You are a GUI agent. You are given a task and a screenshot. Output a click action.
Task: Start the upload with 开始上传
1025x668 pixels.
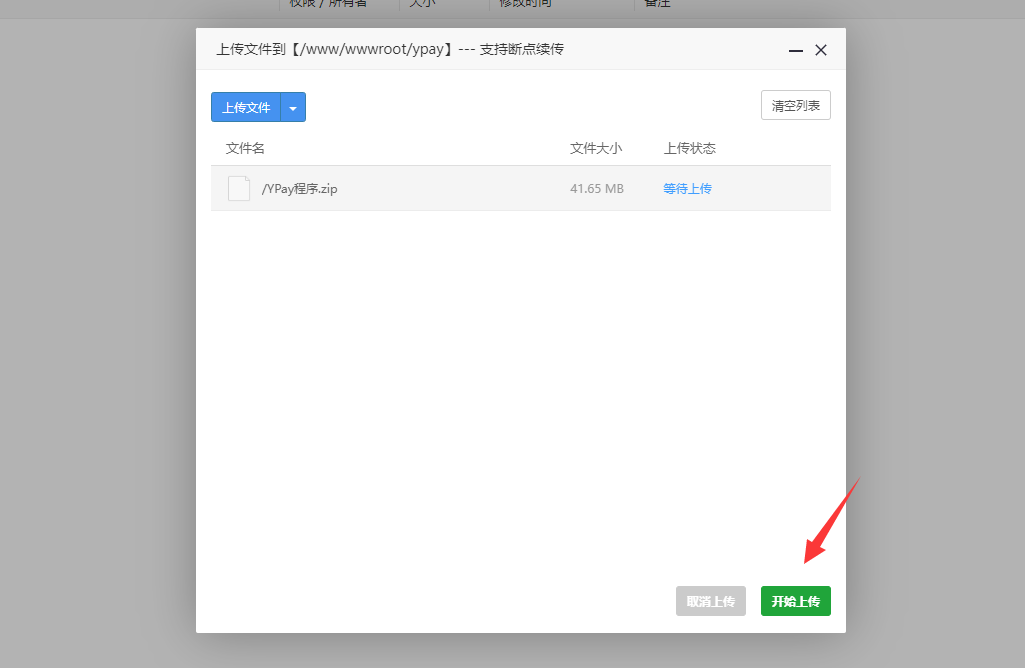pos(795,601)
